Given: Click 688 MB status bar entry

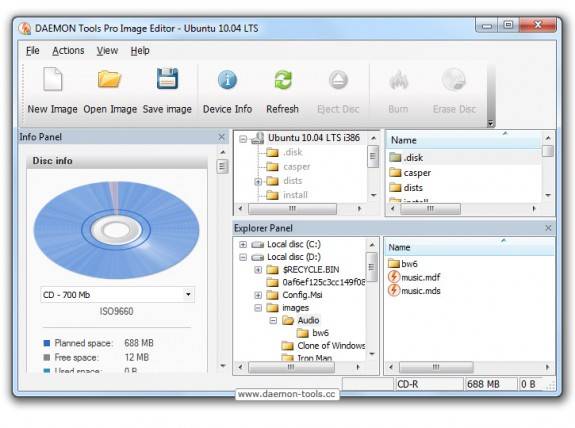Looking at the screenshot, I should (x=491, y=384).
